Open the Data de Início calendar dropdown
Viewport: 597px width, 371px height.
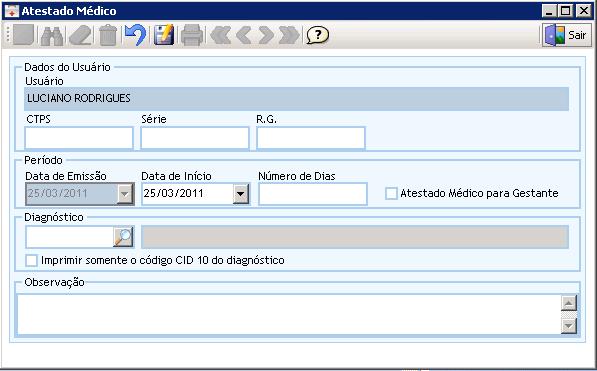[241, 194]
